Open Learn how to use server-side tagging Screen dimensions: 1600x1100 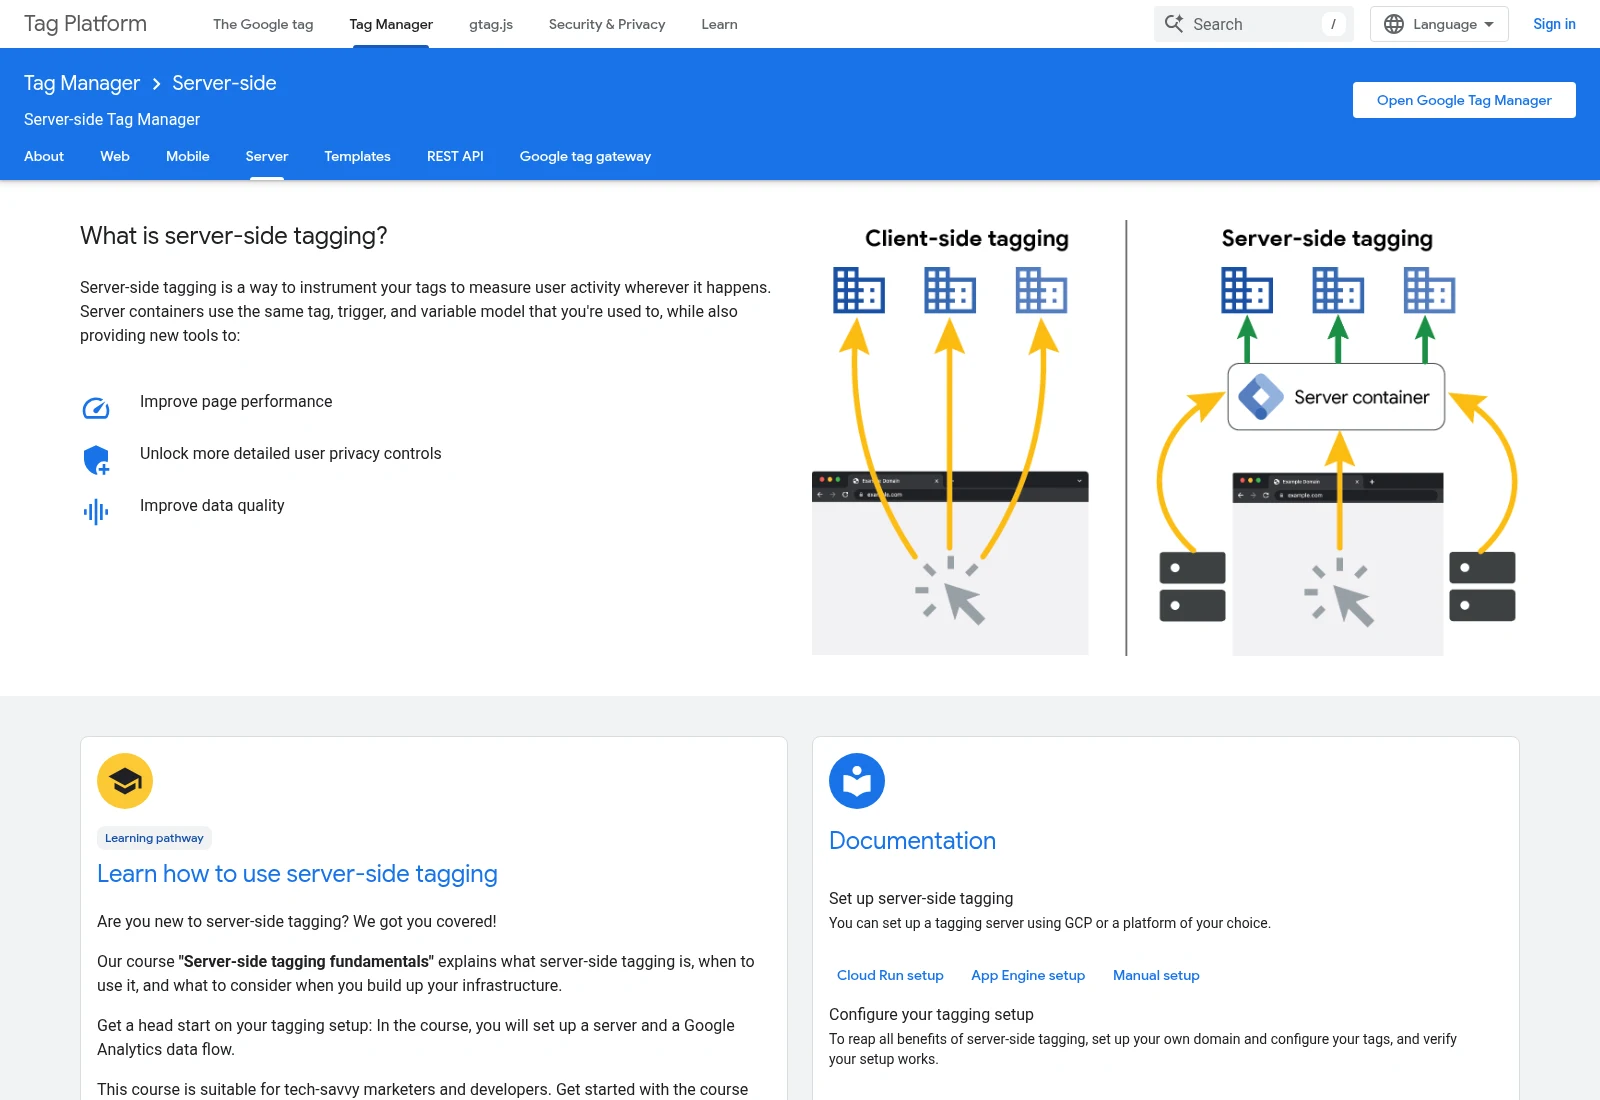[297, 873]
